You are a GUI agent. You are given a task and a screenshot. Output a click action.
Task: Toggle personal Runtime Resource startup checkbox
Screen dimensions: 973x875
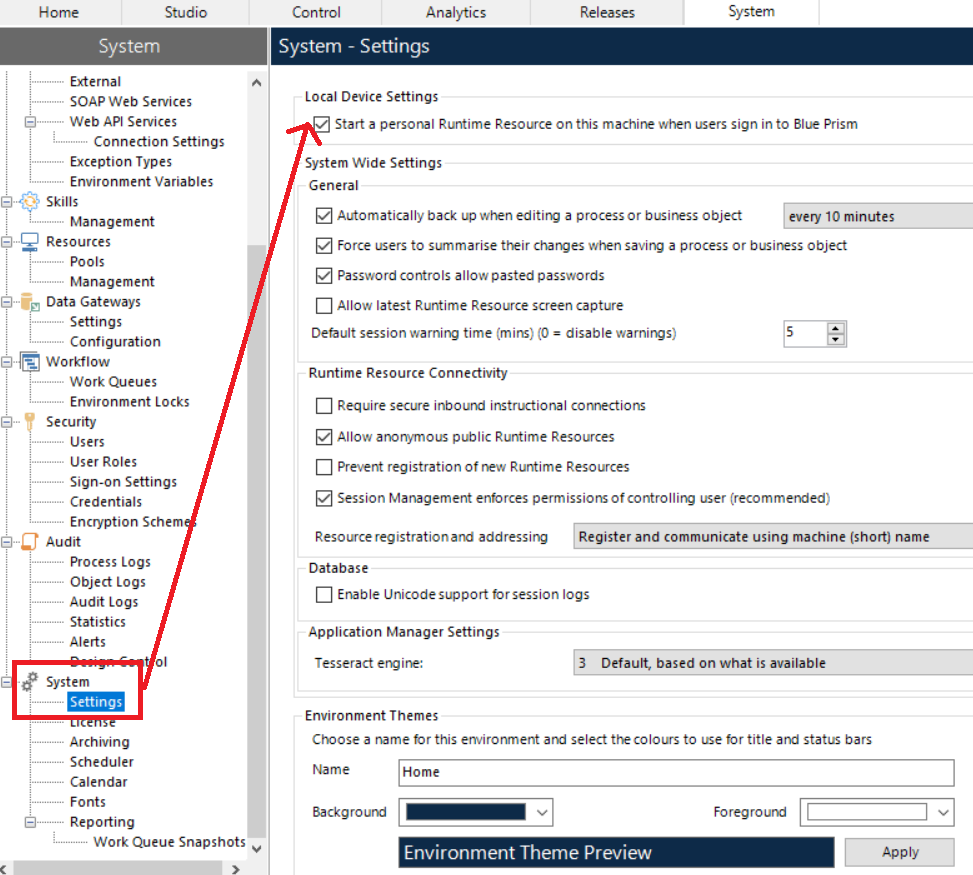tap(321, 124)
